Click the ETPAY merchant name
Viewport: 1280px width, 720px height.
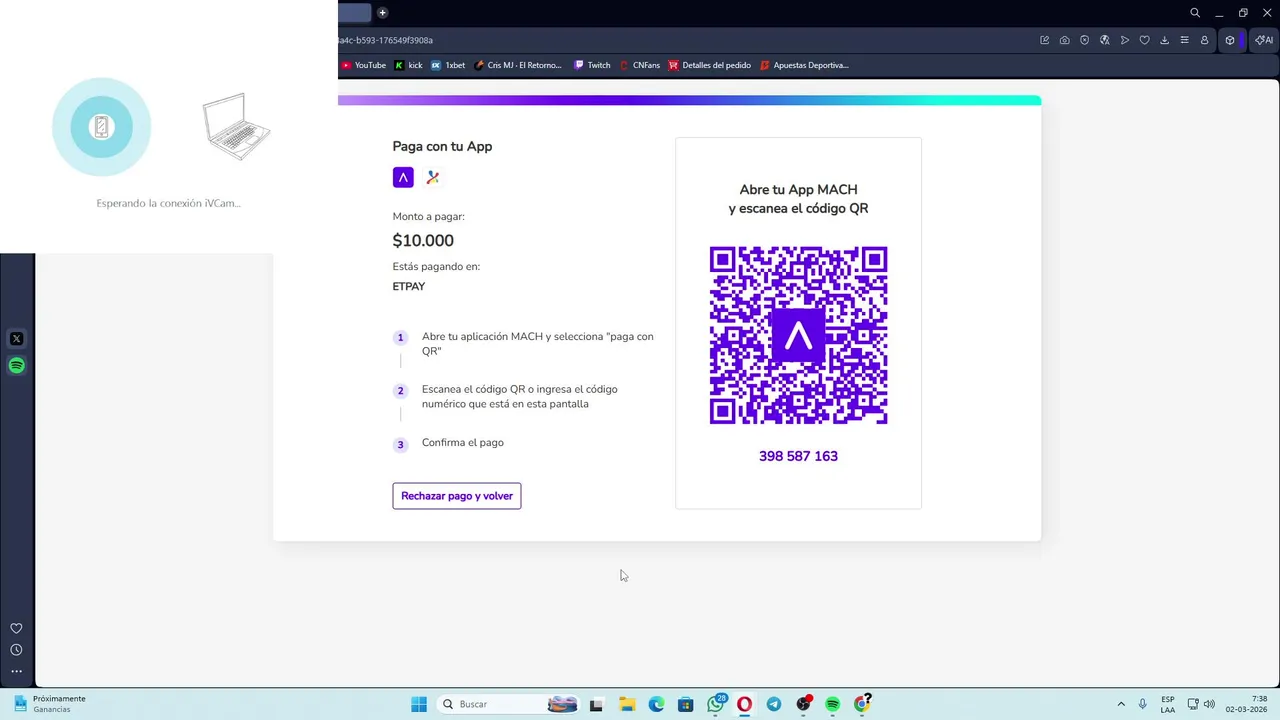coord(409,287)
